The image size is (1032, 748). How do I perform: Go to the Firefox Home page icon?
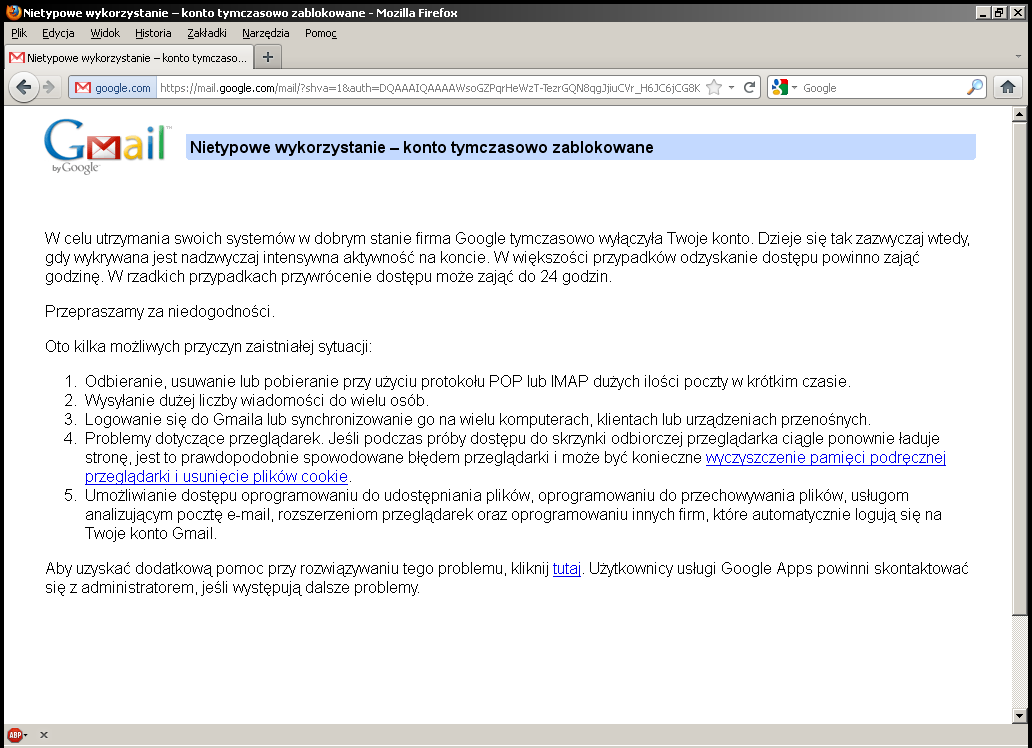pos(1007,87)
